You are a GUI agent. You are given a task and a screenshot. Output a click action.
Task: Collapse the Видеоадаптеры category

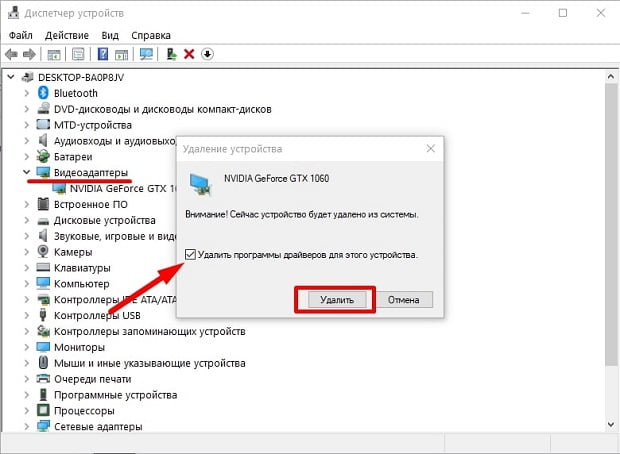coord(26,172)
